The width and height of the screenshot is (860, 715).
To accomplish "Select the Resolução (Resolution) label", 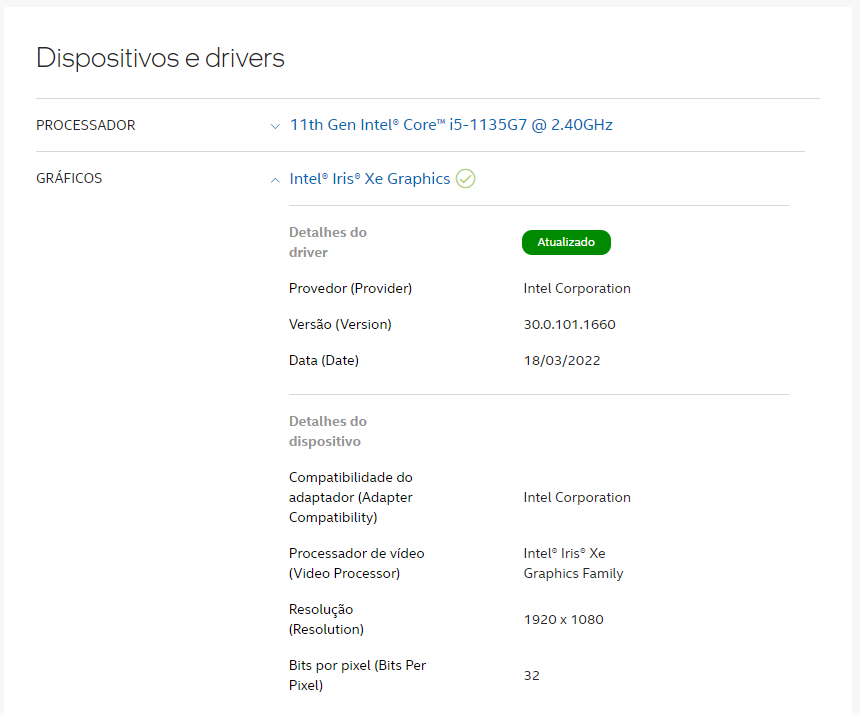I will pyautogui.click(x=326, y=620).
